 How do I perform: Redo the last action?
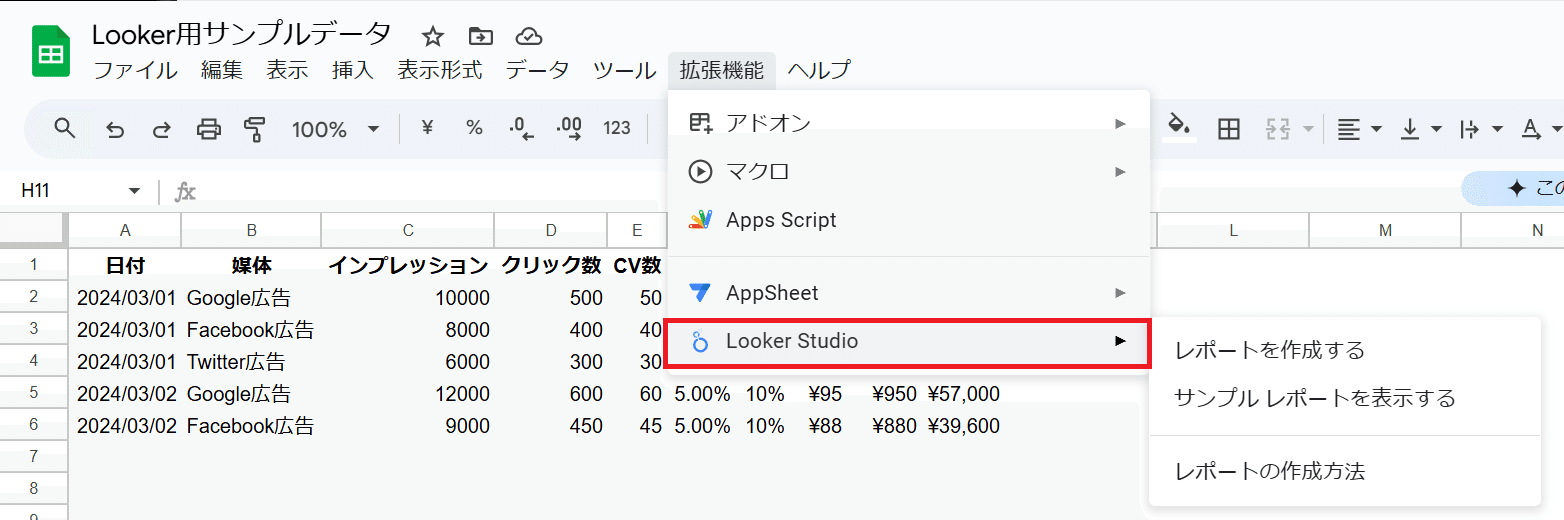[161, 129]
